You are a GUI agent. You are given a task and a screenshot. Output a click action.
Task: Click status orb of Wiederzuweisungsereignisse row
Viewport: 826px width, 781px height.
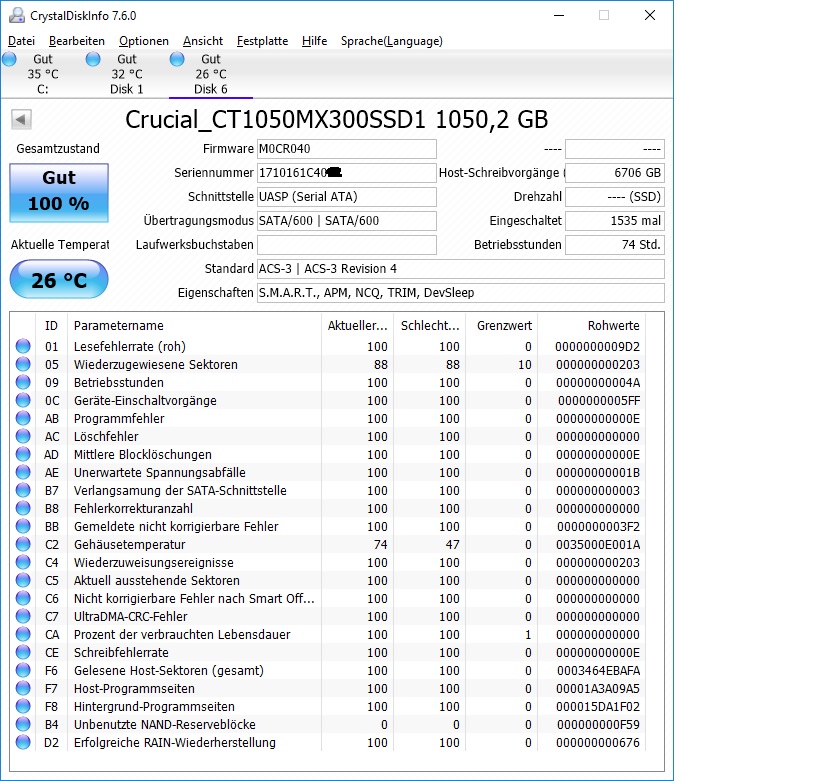23,562
